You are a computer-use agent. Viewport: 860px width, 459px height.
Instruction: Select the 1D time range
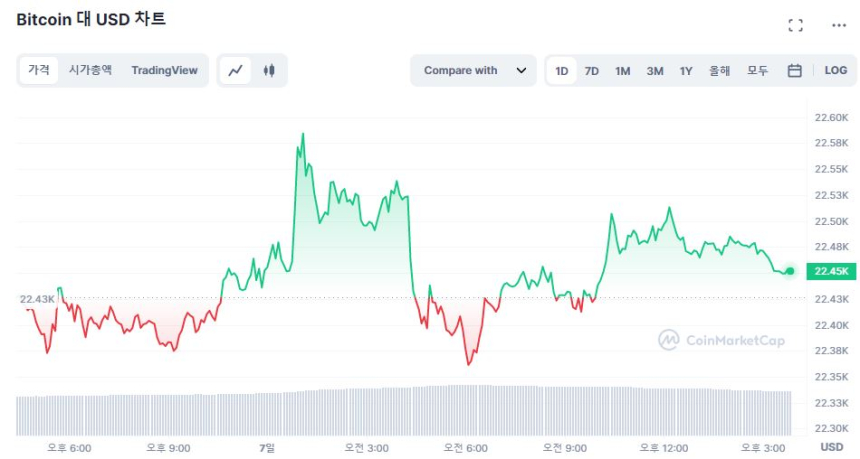coord(562,71)
